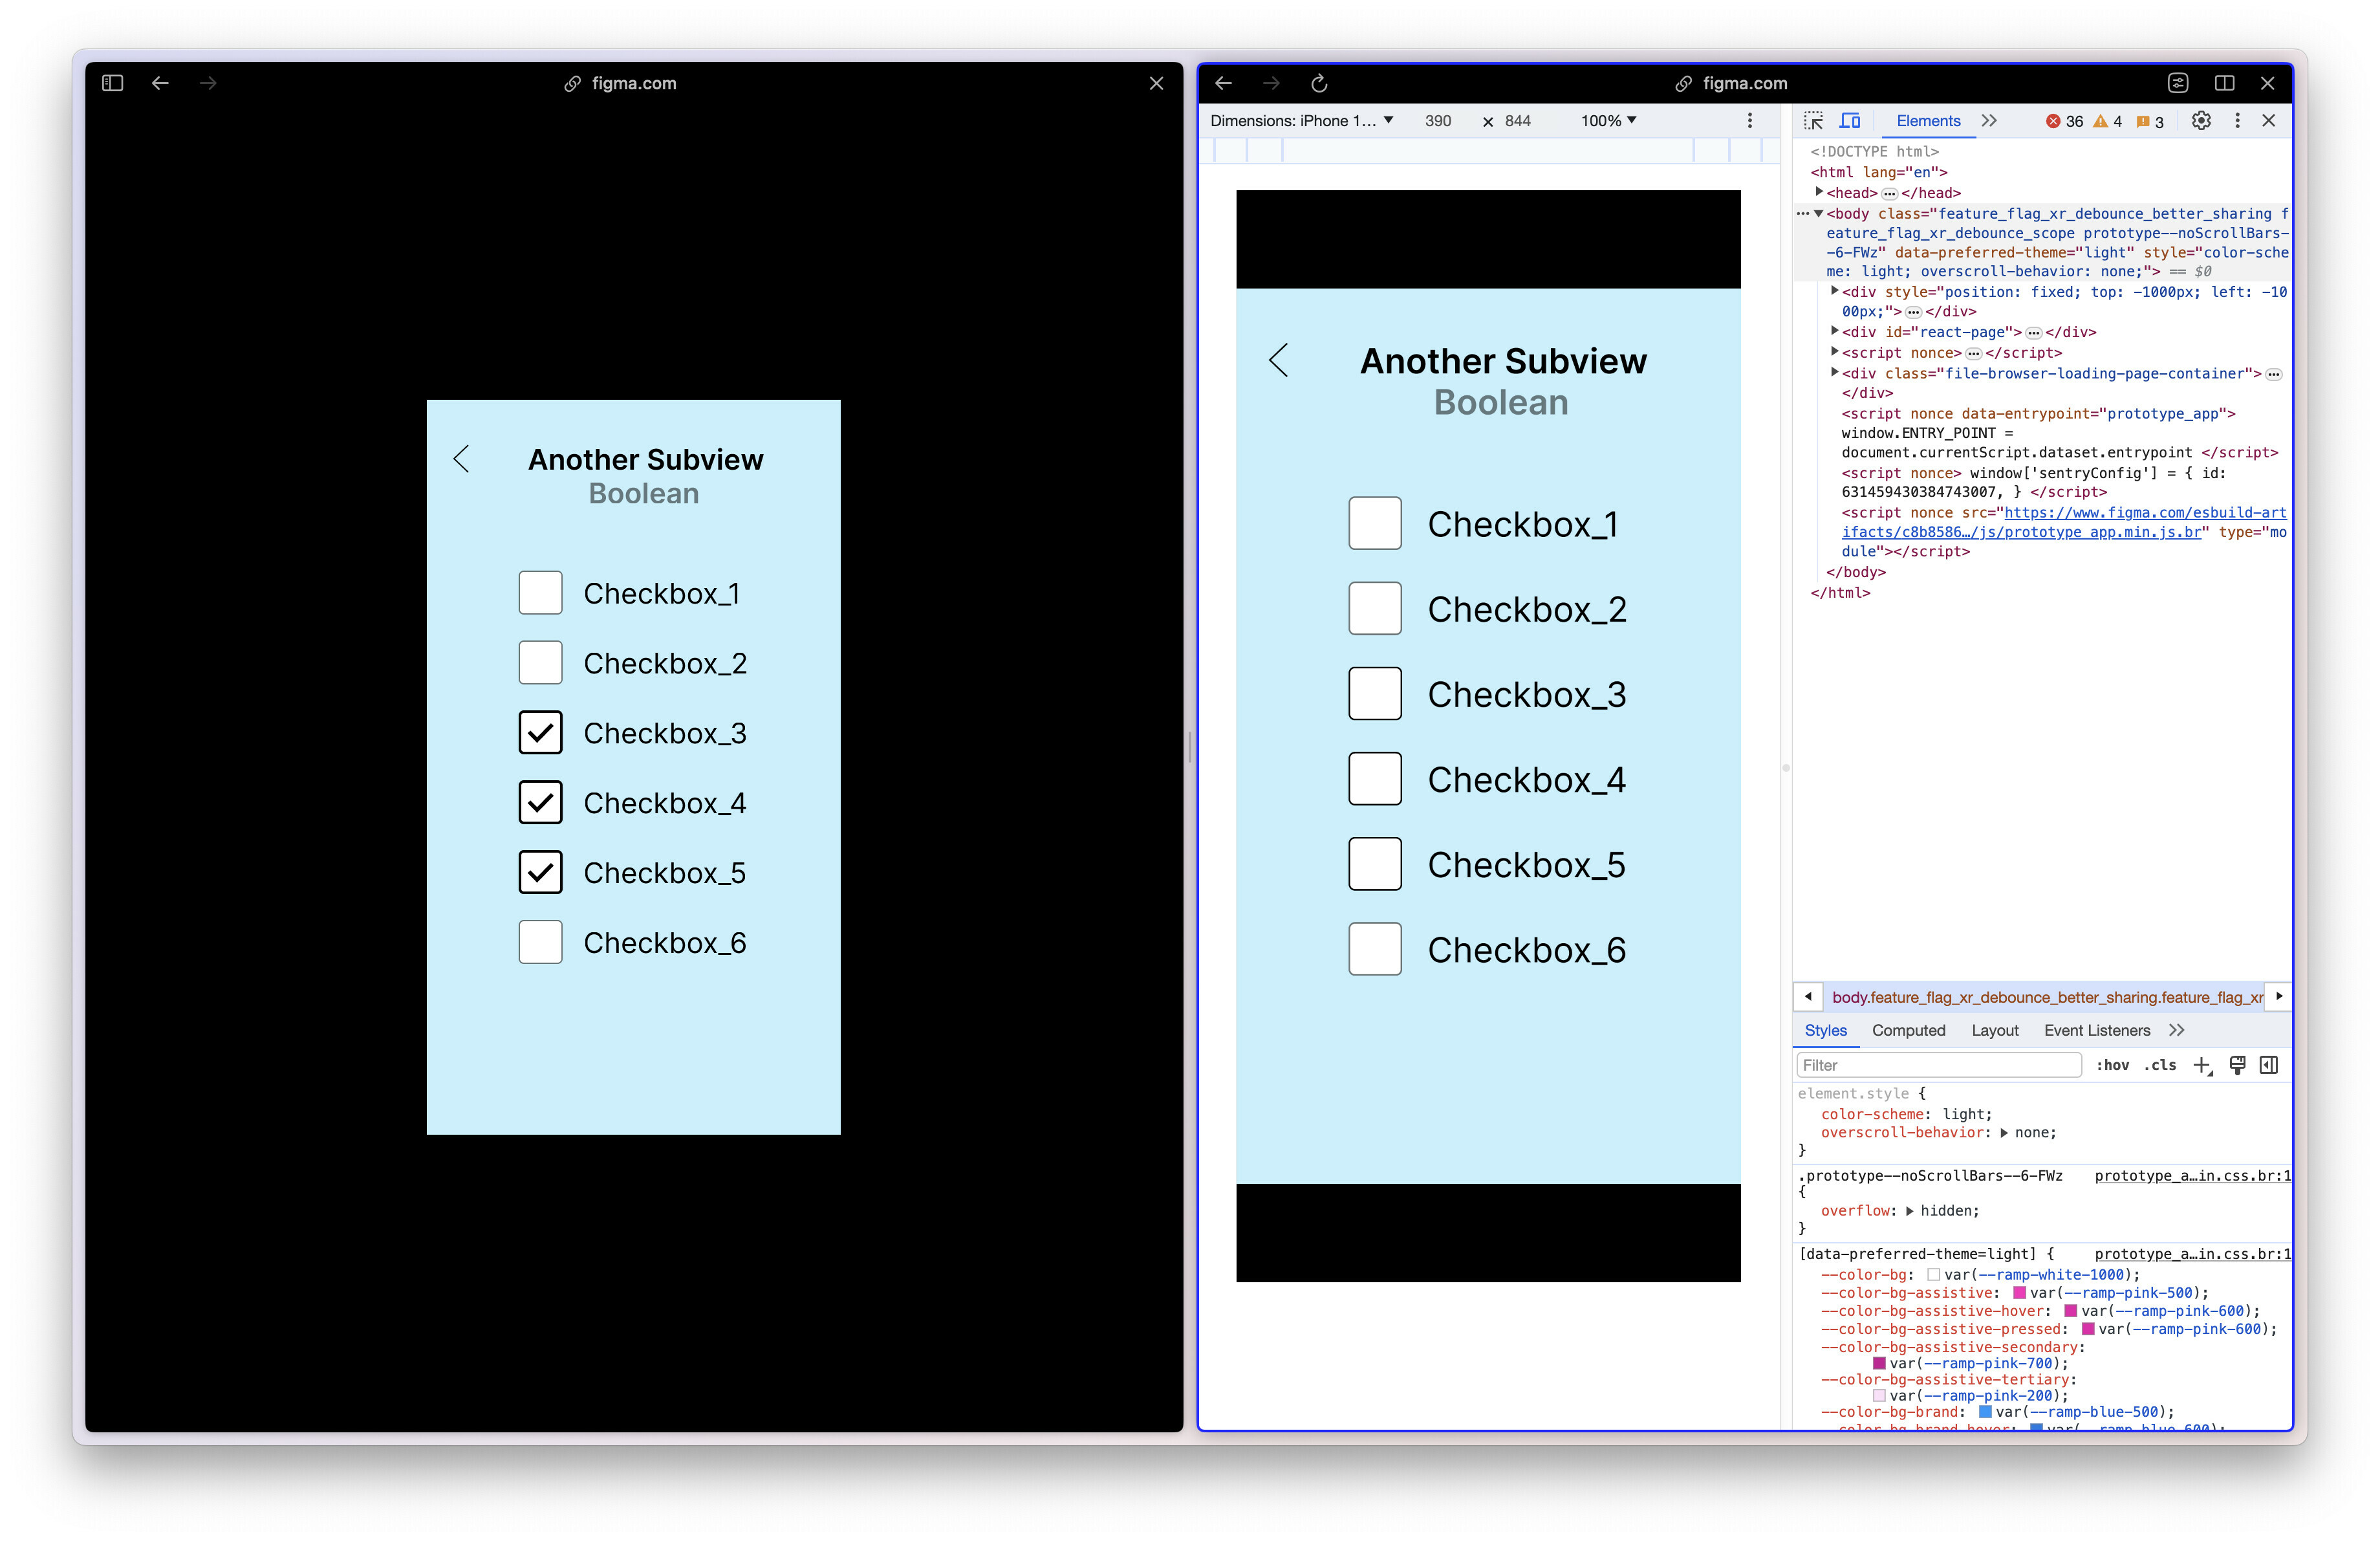Screen dimensions: 2380x1541
Task: Click the Elements panel tab in DevTools
Action: (1924, 120)
